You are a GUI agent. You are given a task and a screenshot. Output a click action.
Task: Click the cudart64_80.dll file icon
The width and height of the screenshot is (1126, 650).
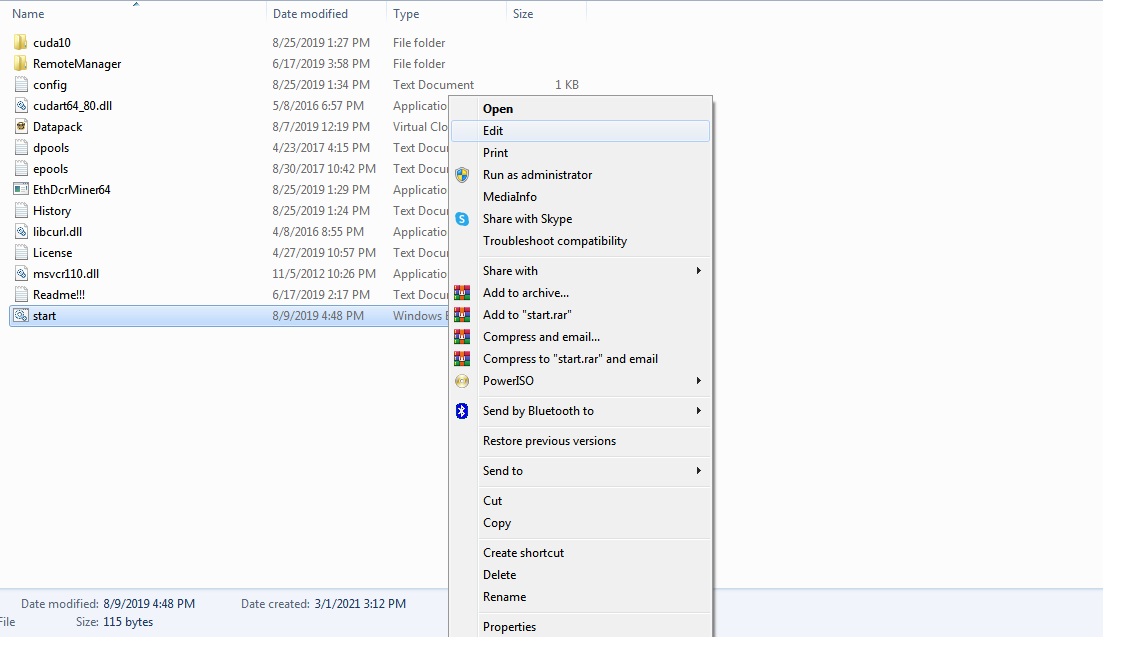21,106
